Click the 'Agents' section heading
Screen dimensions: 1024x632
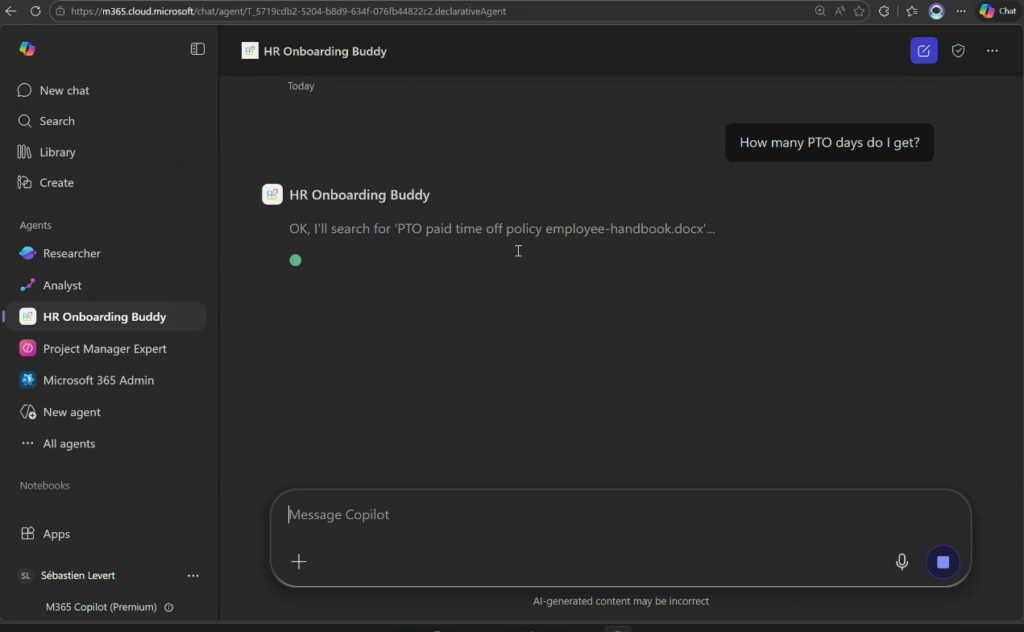coord(35,225)
